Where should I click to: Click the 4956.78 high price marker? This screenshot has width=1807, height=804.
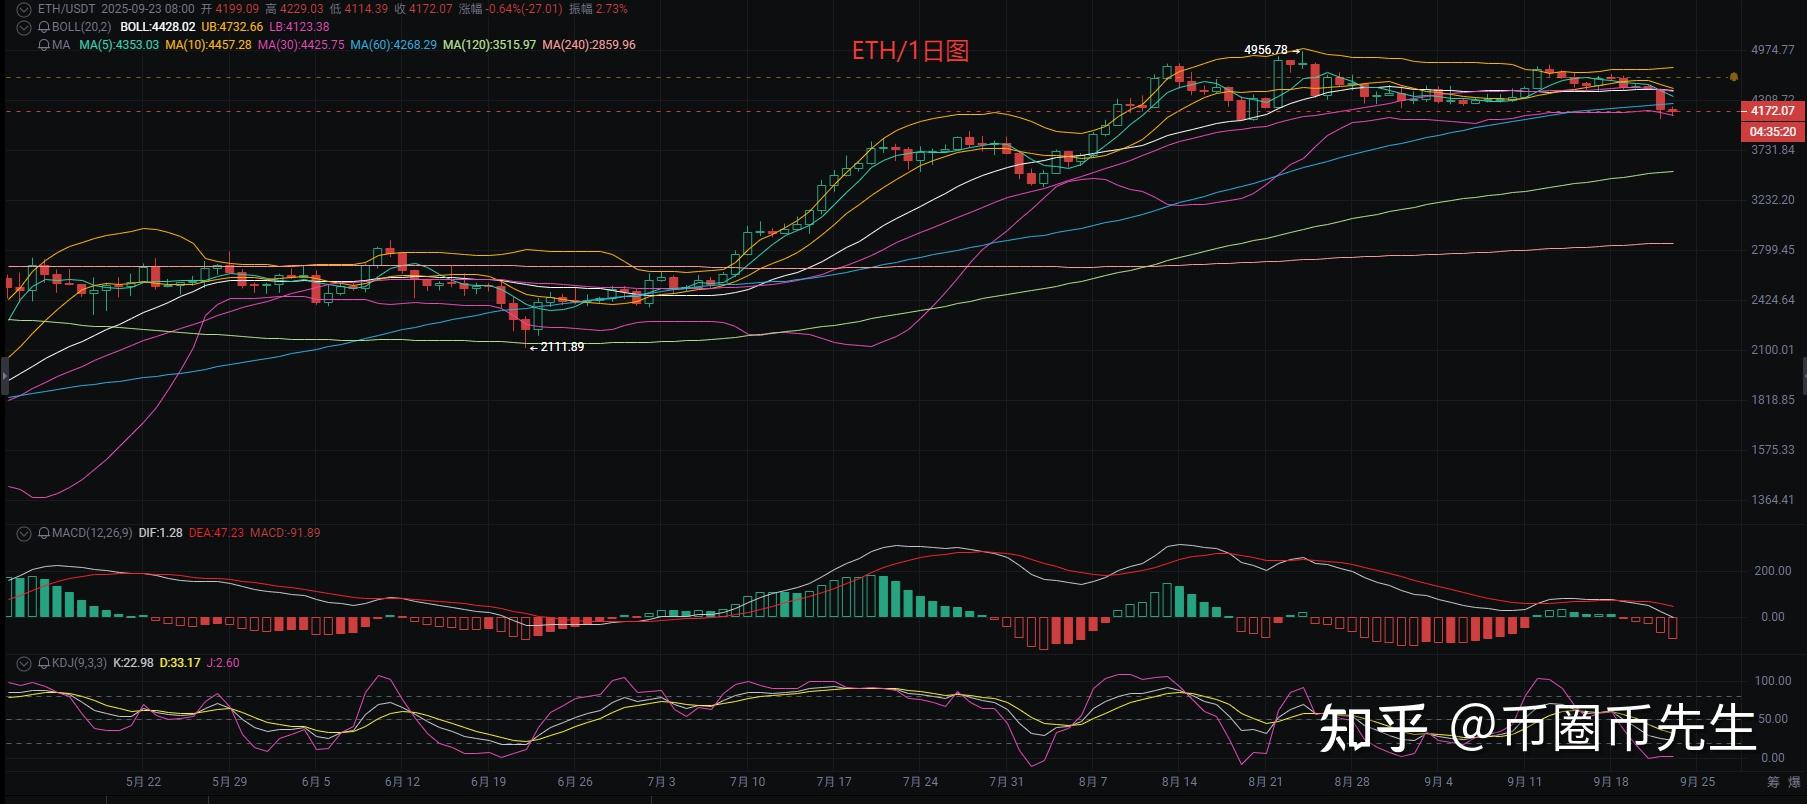[x=1266, y=50]
